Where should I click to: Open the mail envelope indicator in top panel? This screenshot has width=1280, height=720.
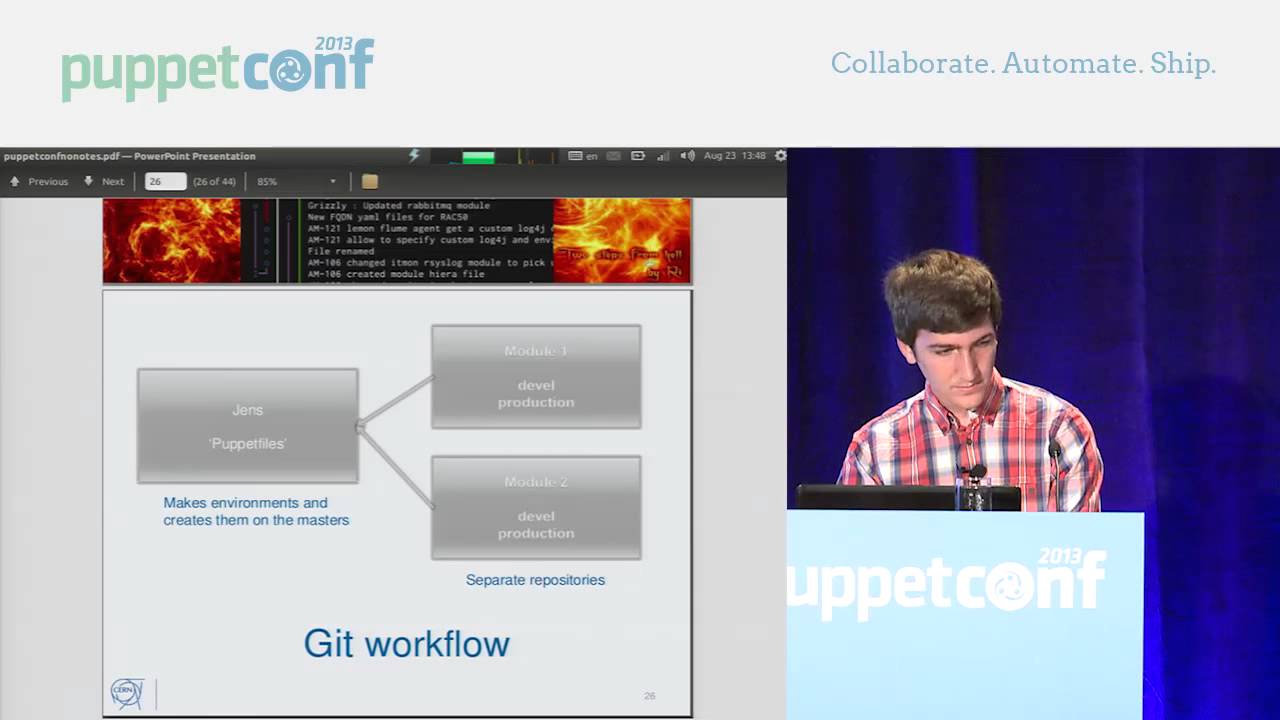614,156
